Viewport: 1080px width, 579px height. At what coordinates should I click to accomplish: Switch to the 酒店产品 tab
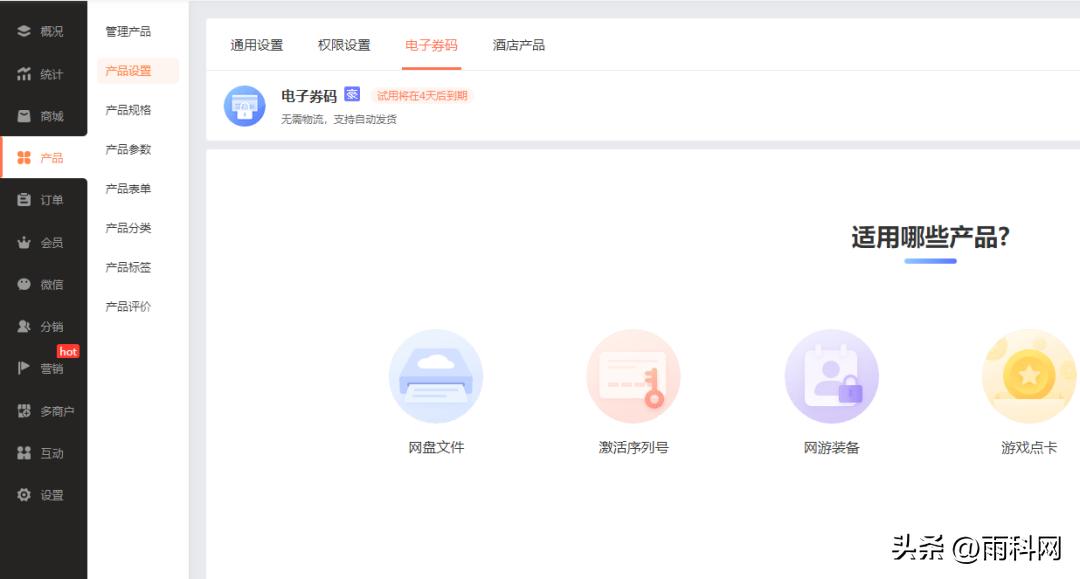[x=519, y=45]
